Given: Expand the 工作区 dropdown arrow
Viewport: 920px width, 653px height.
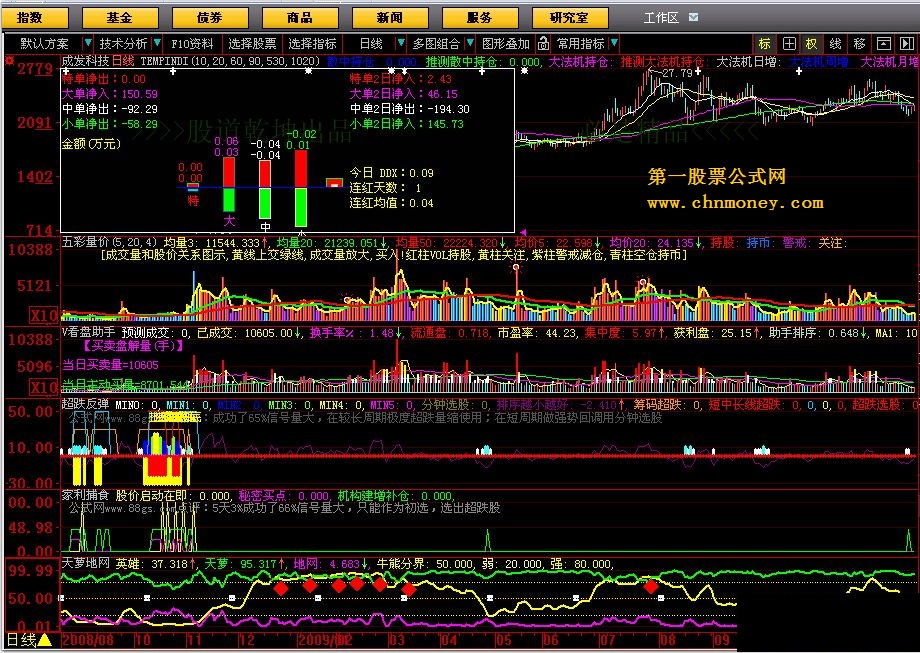Looking at the screenshot, I should click(x=694, y=18).
